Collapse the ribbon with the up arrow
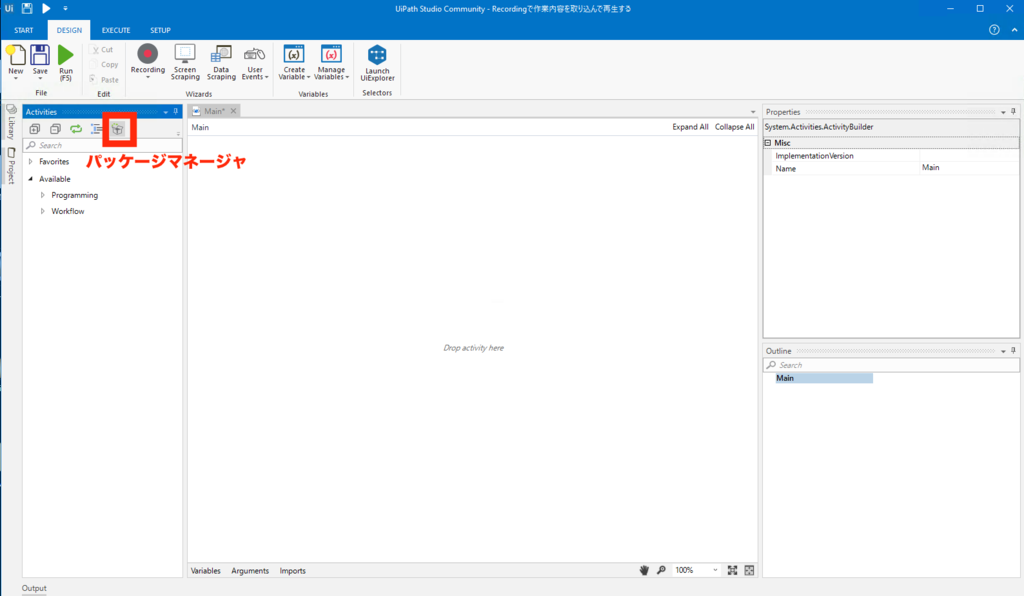This screenshot has width=1024, height=596. click(1014, 30)
